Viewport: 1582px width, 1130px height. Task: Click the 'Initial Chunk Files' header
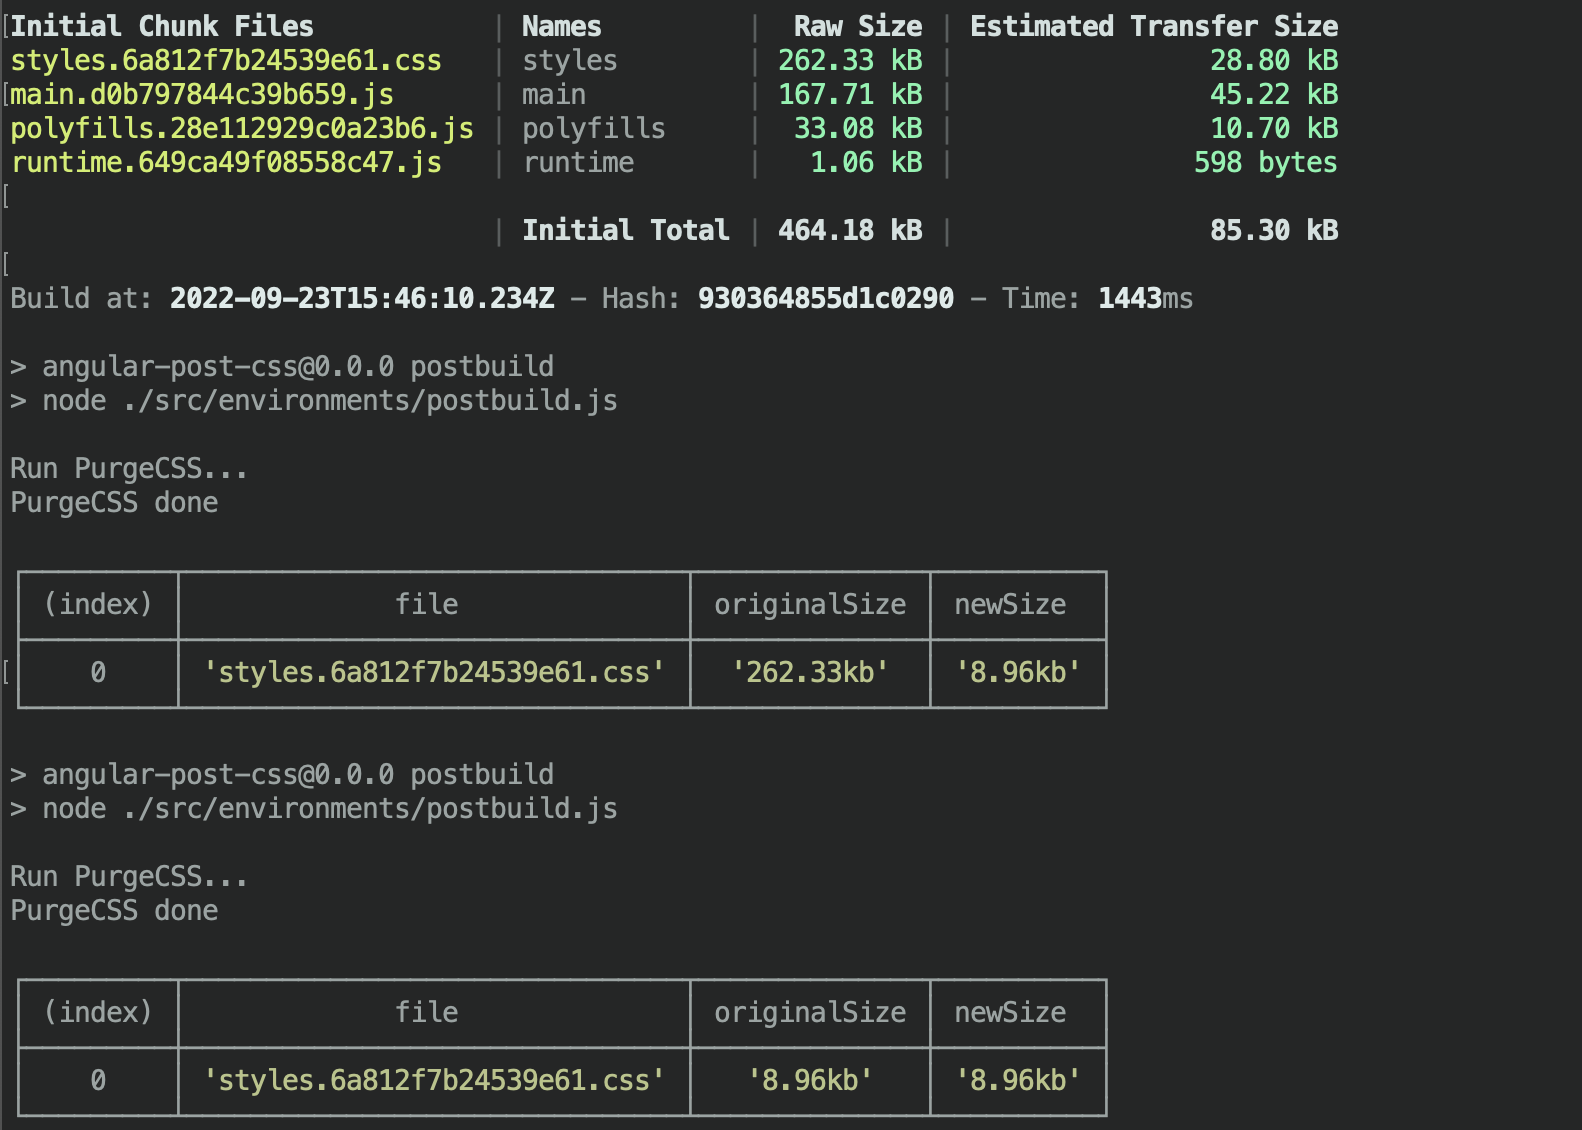pos(162,26)
